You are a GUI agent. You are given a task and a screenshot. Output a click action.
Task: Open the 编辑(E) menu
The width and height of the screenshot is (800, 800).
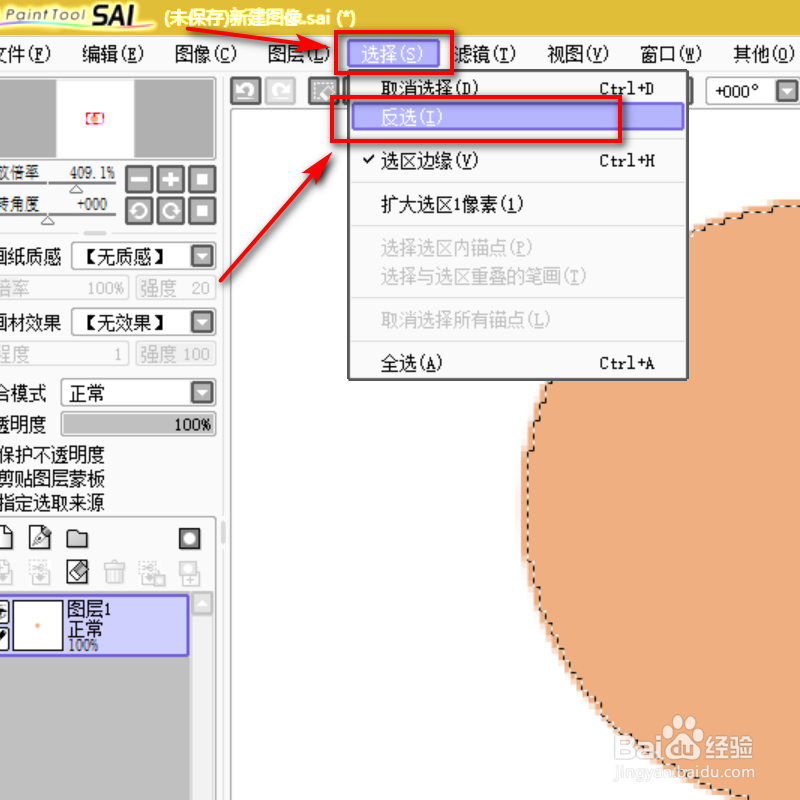coord(113,54)
